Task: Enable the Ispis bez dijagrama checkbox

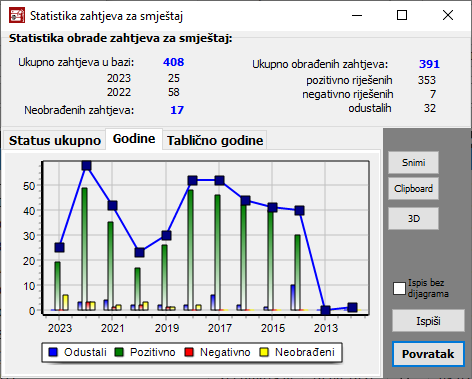Action: tap(399, 288)
